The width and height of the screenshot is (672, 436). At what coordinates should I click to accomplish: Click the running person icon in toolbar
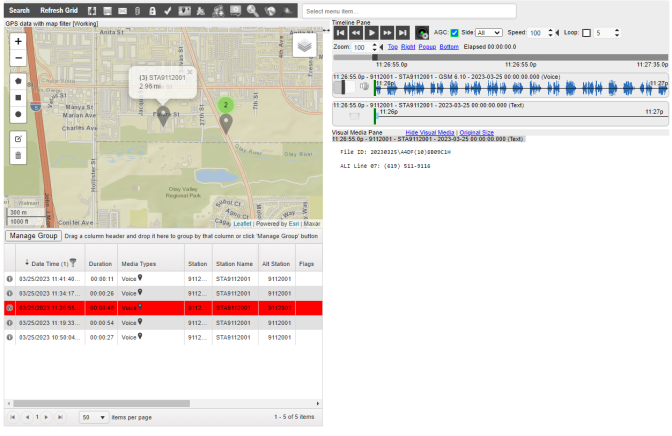(x=201, y=11)
